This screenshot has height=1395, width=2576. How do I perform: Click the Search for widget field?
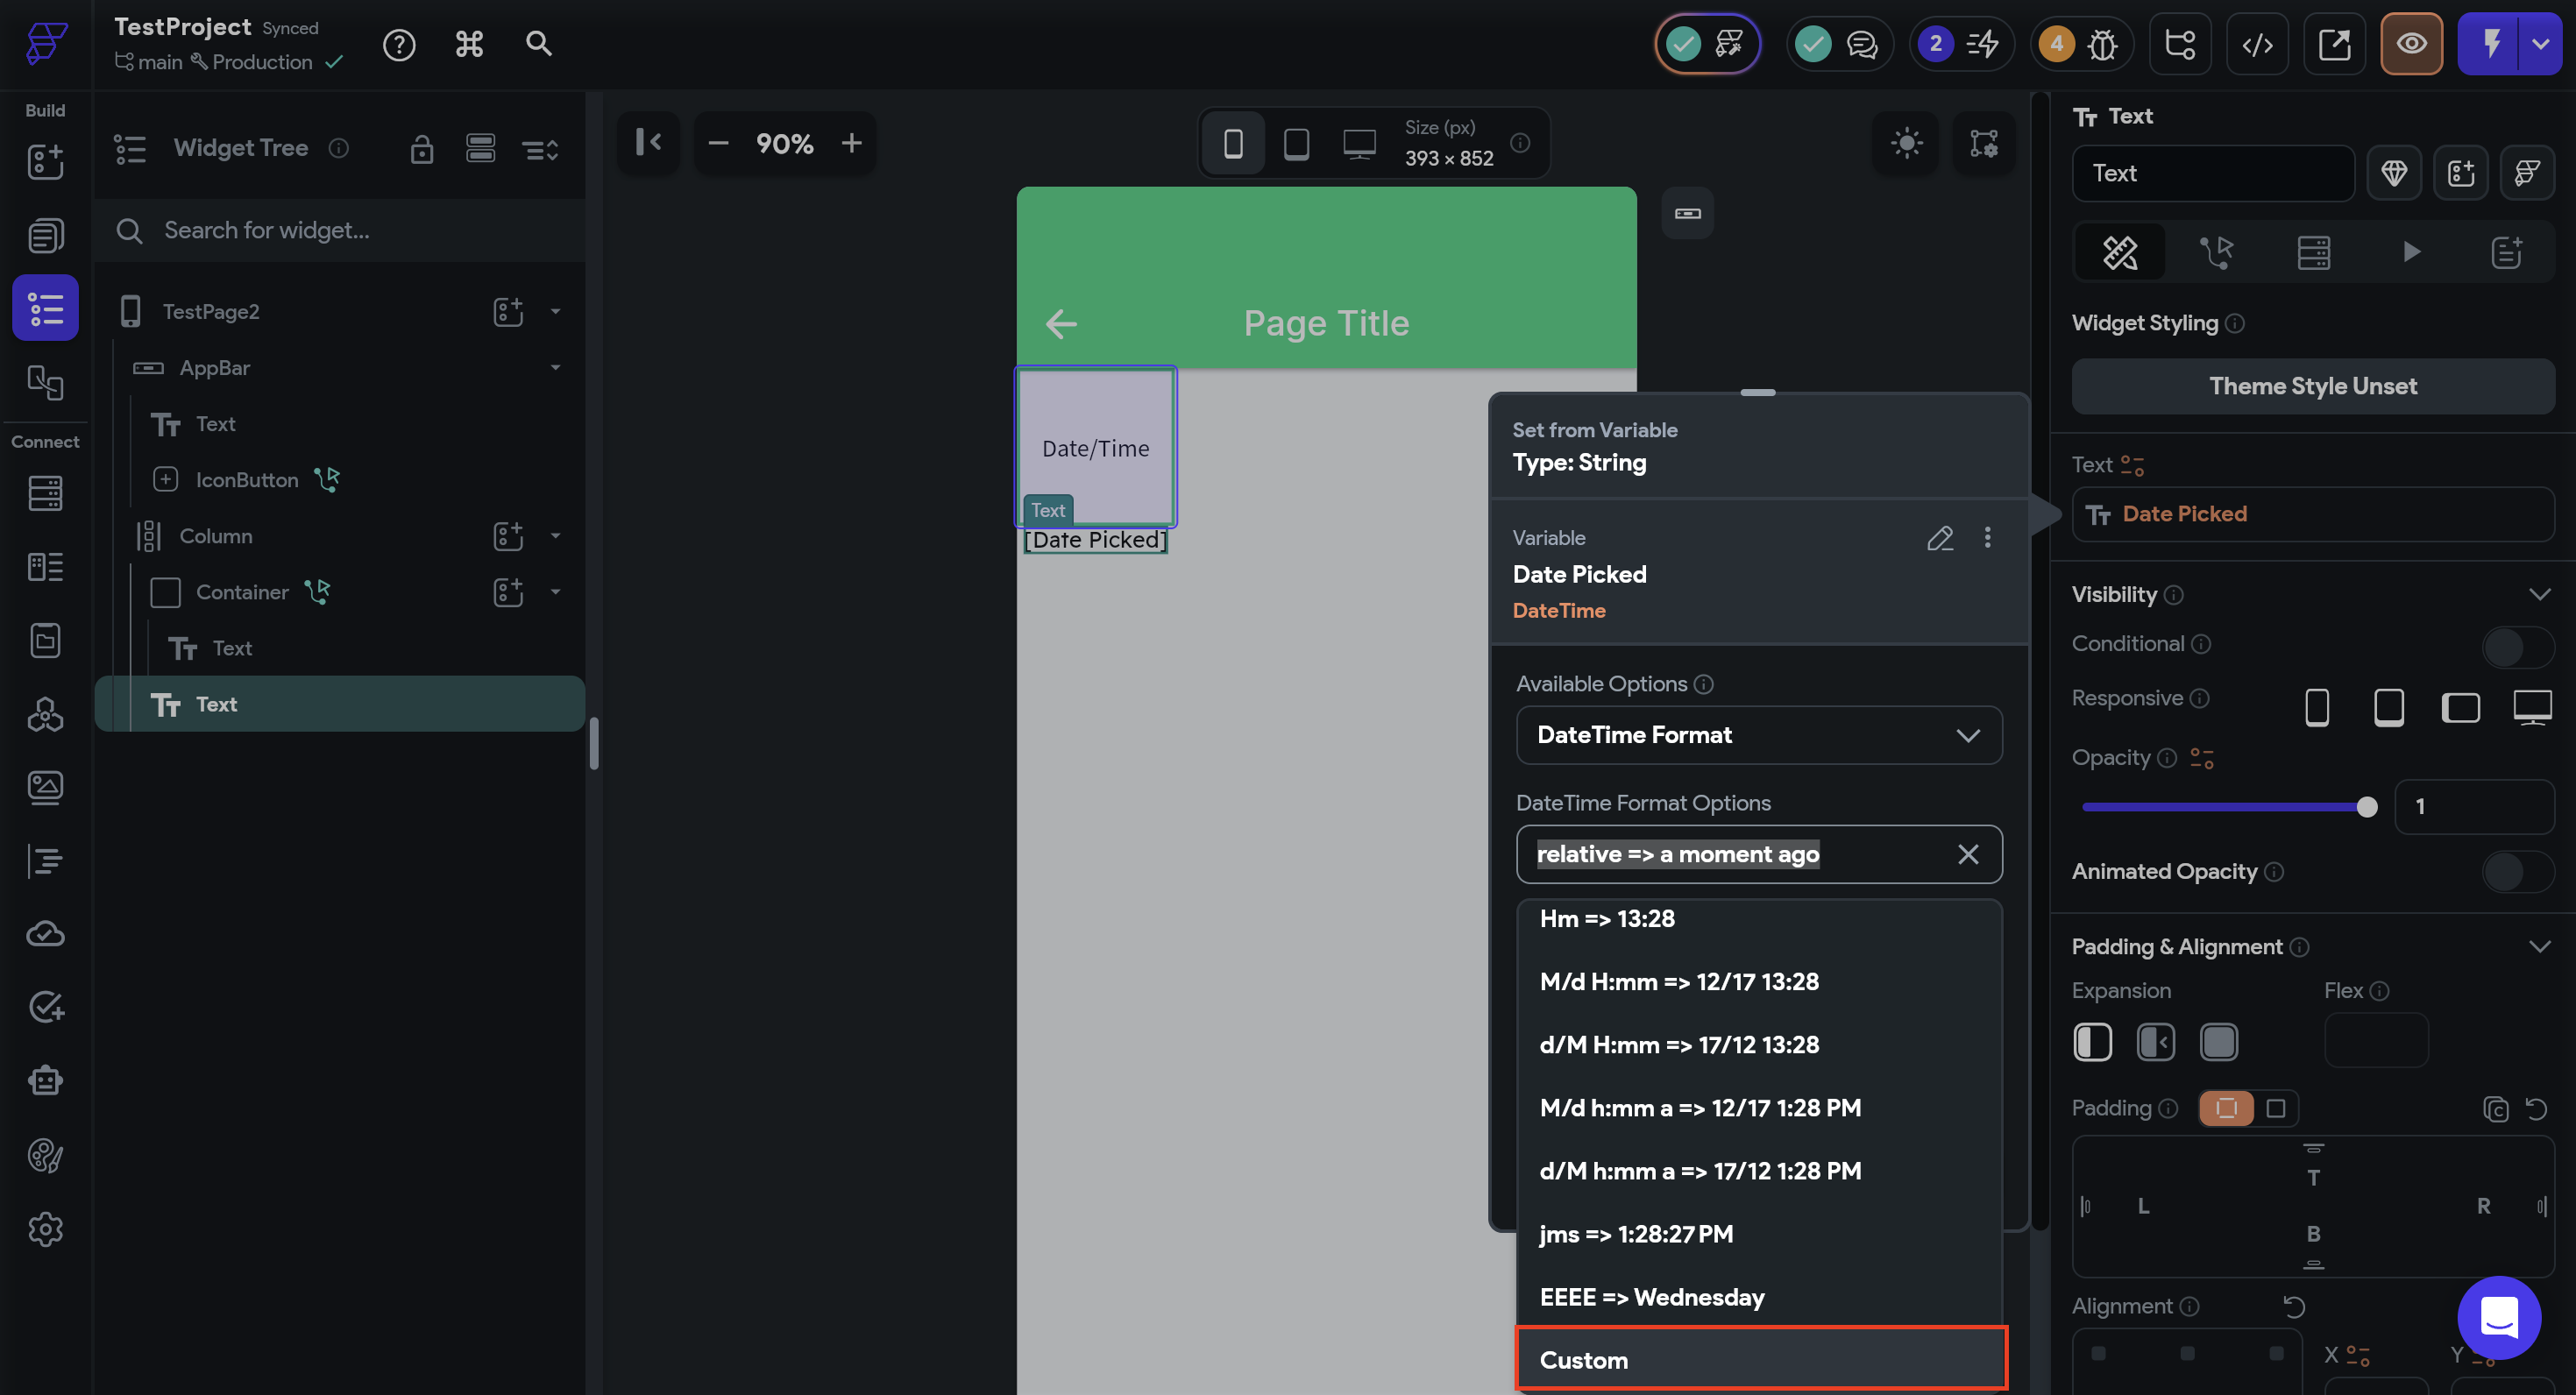pos(340,231)
